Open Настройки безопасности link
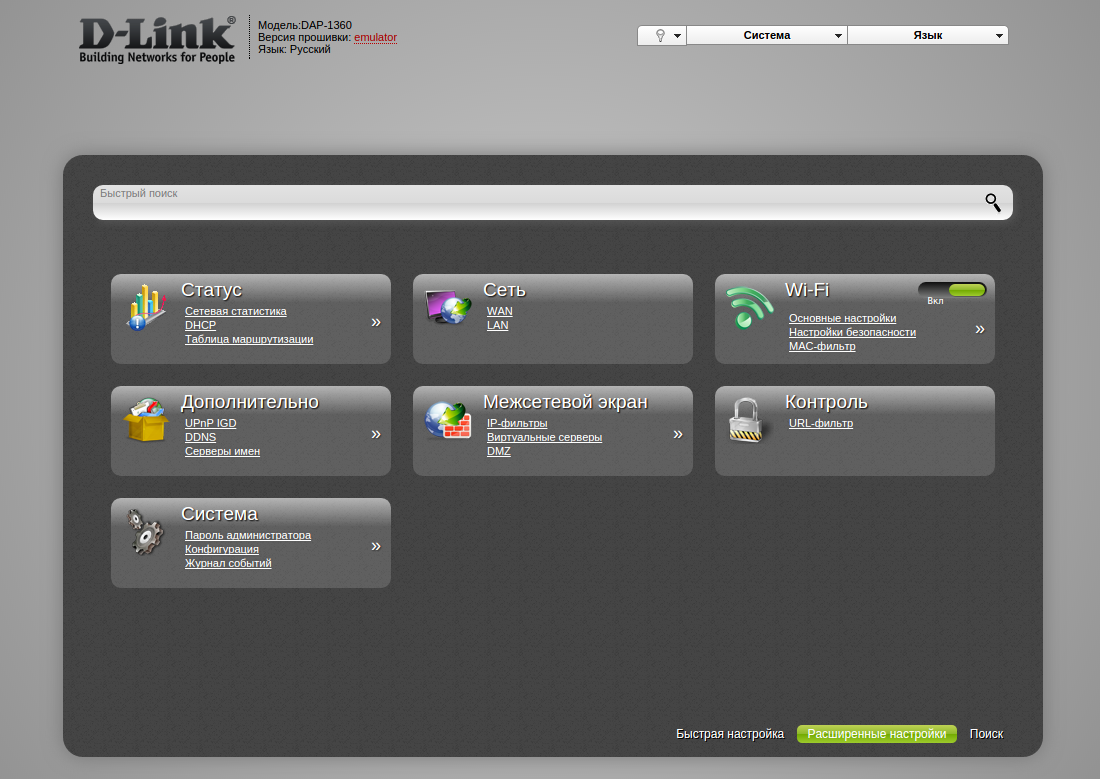The height and width of the screenshot is (779, 1100). click(x=852, y=332)
